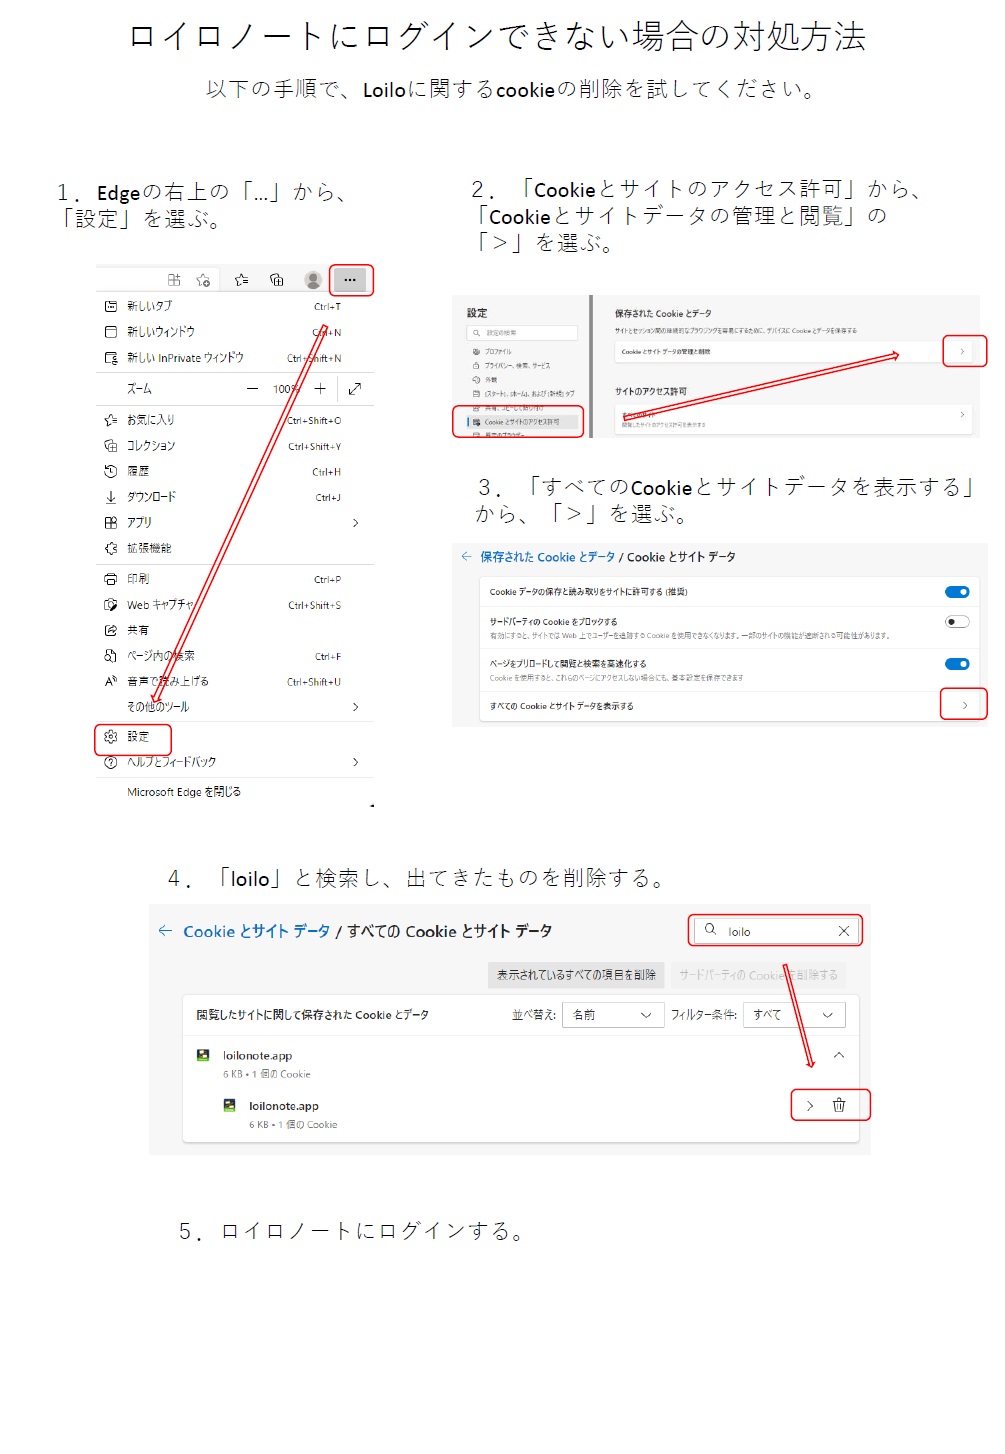The width and height of the screenshot is (1005, 1454).
Task: Toggle ページをプリロード preload switch
Action: (x=957, y=664)
